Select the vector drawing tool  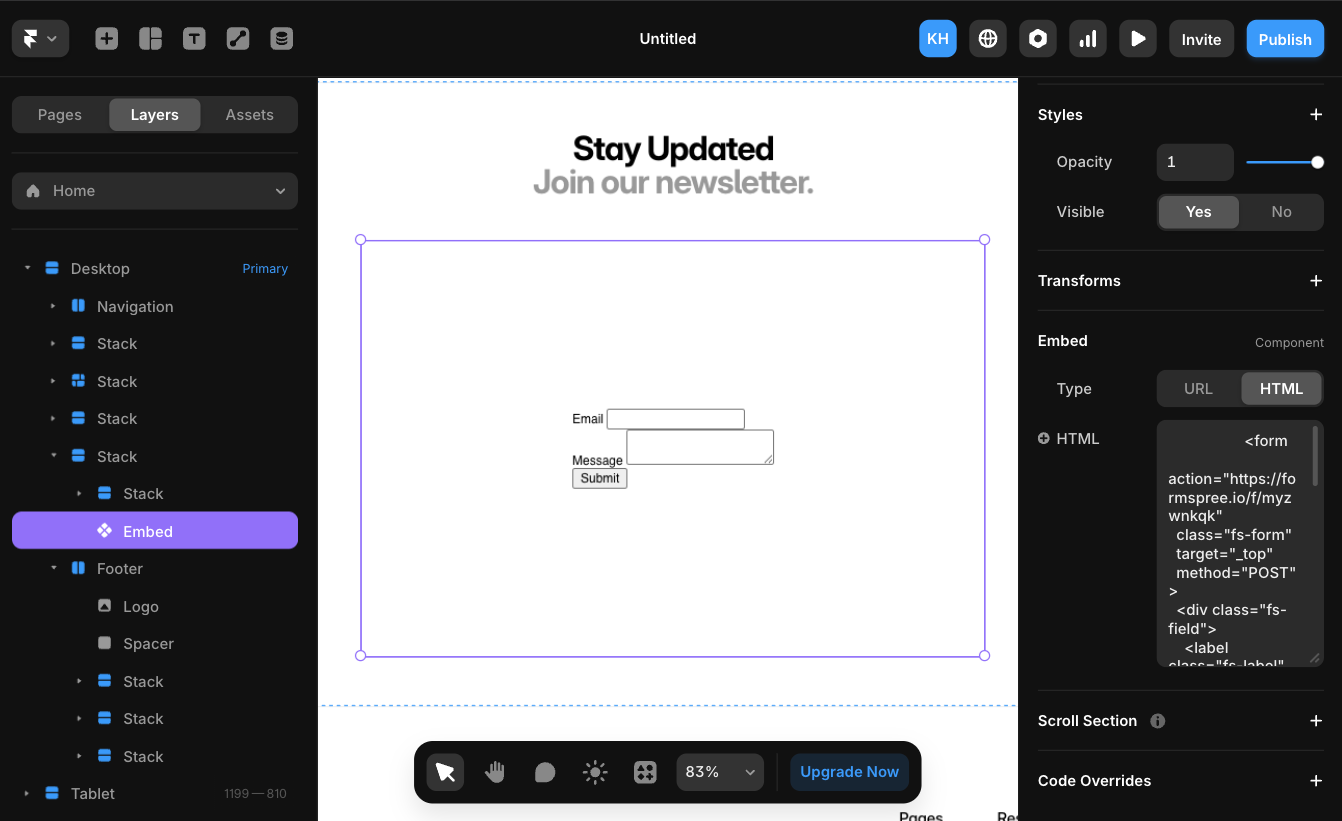tap(238, 38)
